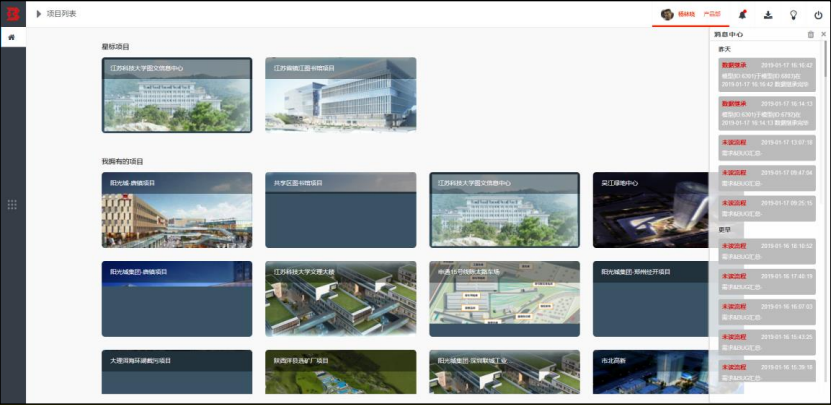Open the starred 江苏省镇江图书馆项目 card
Image resolution: width=831 pixels, height=405 pixels.
(x=341, y=94)
